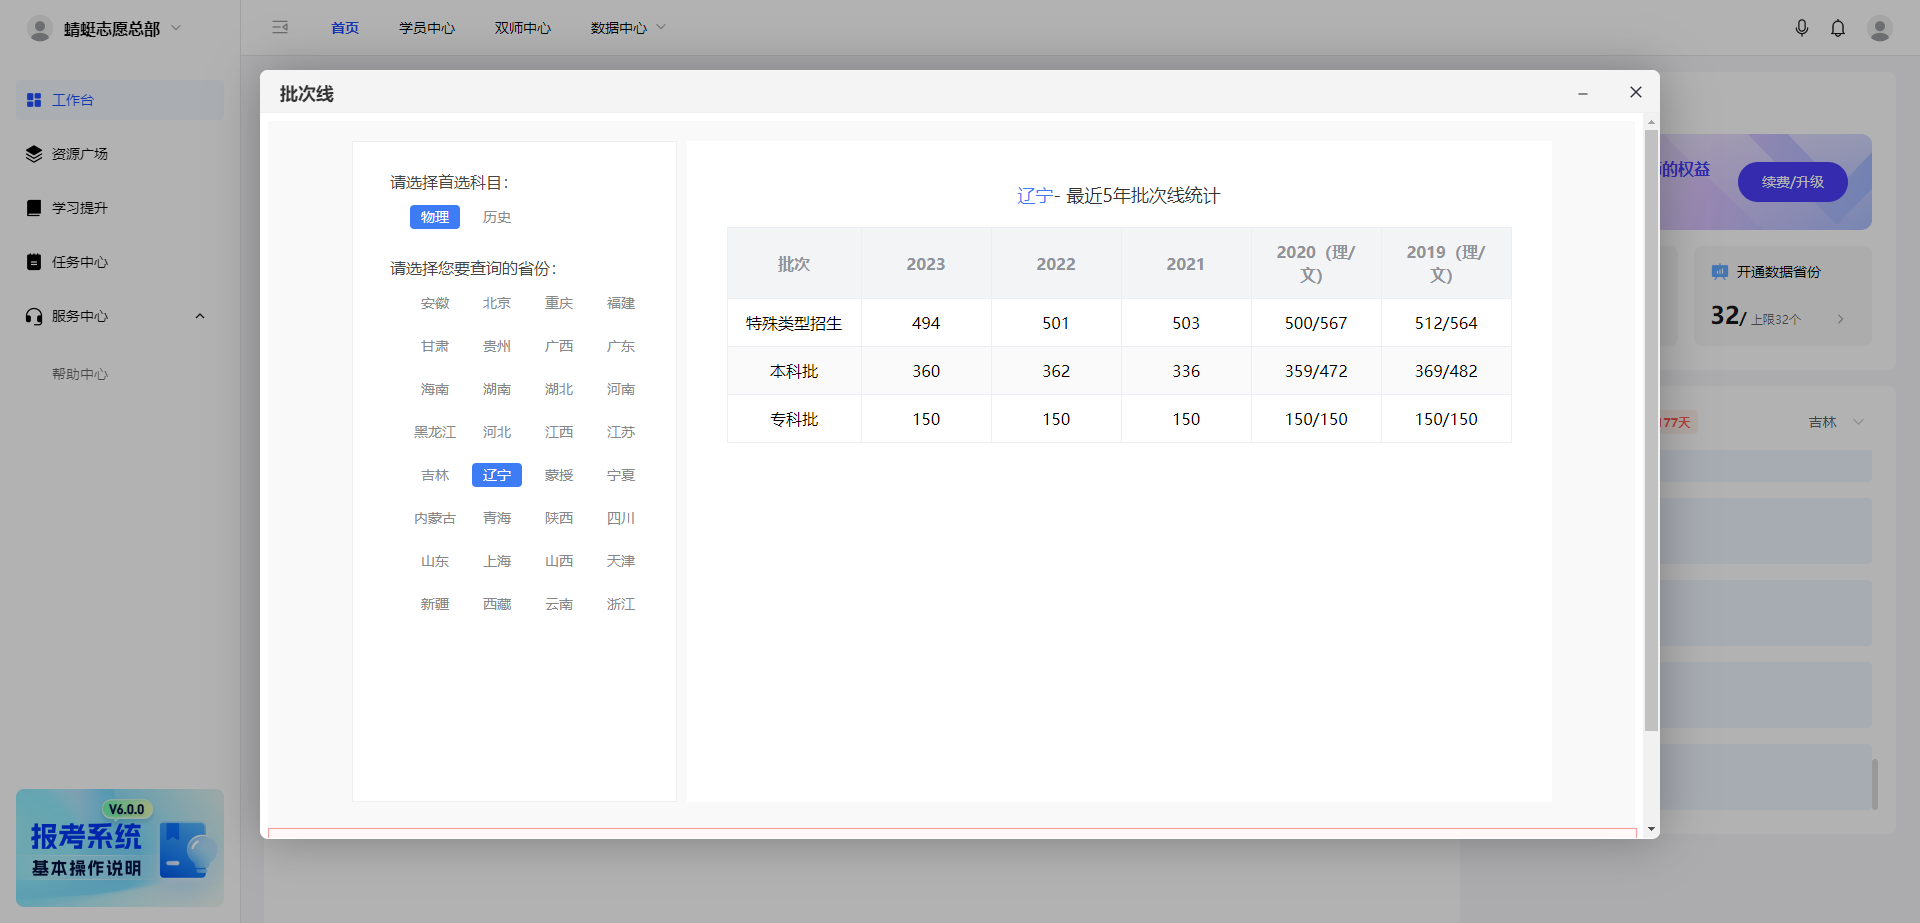This screenshot has width=1920, height=923.
Task: Open notifications via the bell icon
Action: click(1838, 27)
